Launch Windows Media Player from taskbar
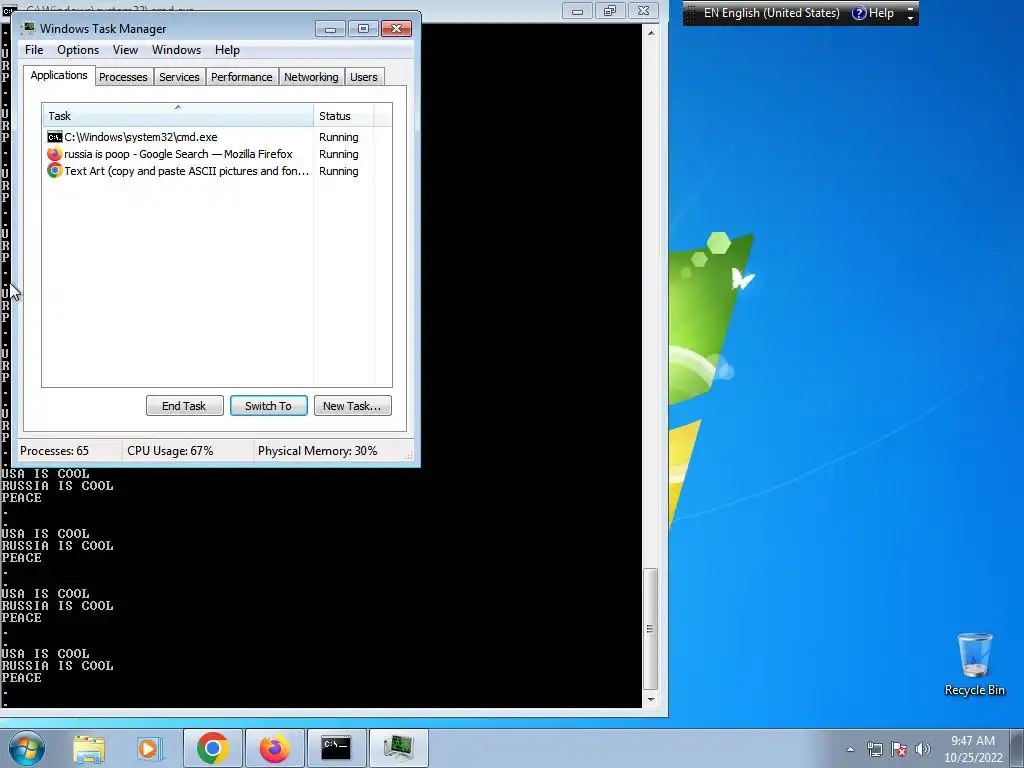Image resolution: width=1024 pixels, height=768 pixels. pyautogui.click(x=150, y=749)
